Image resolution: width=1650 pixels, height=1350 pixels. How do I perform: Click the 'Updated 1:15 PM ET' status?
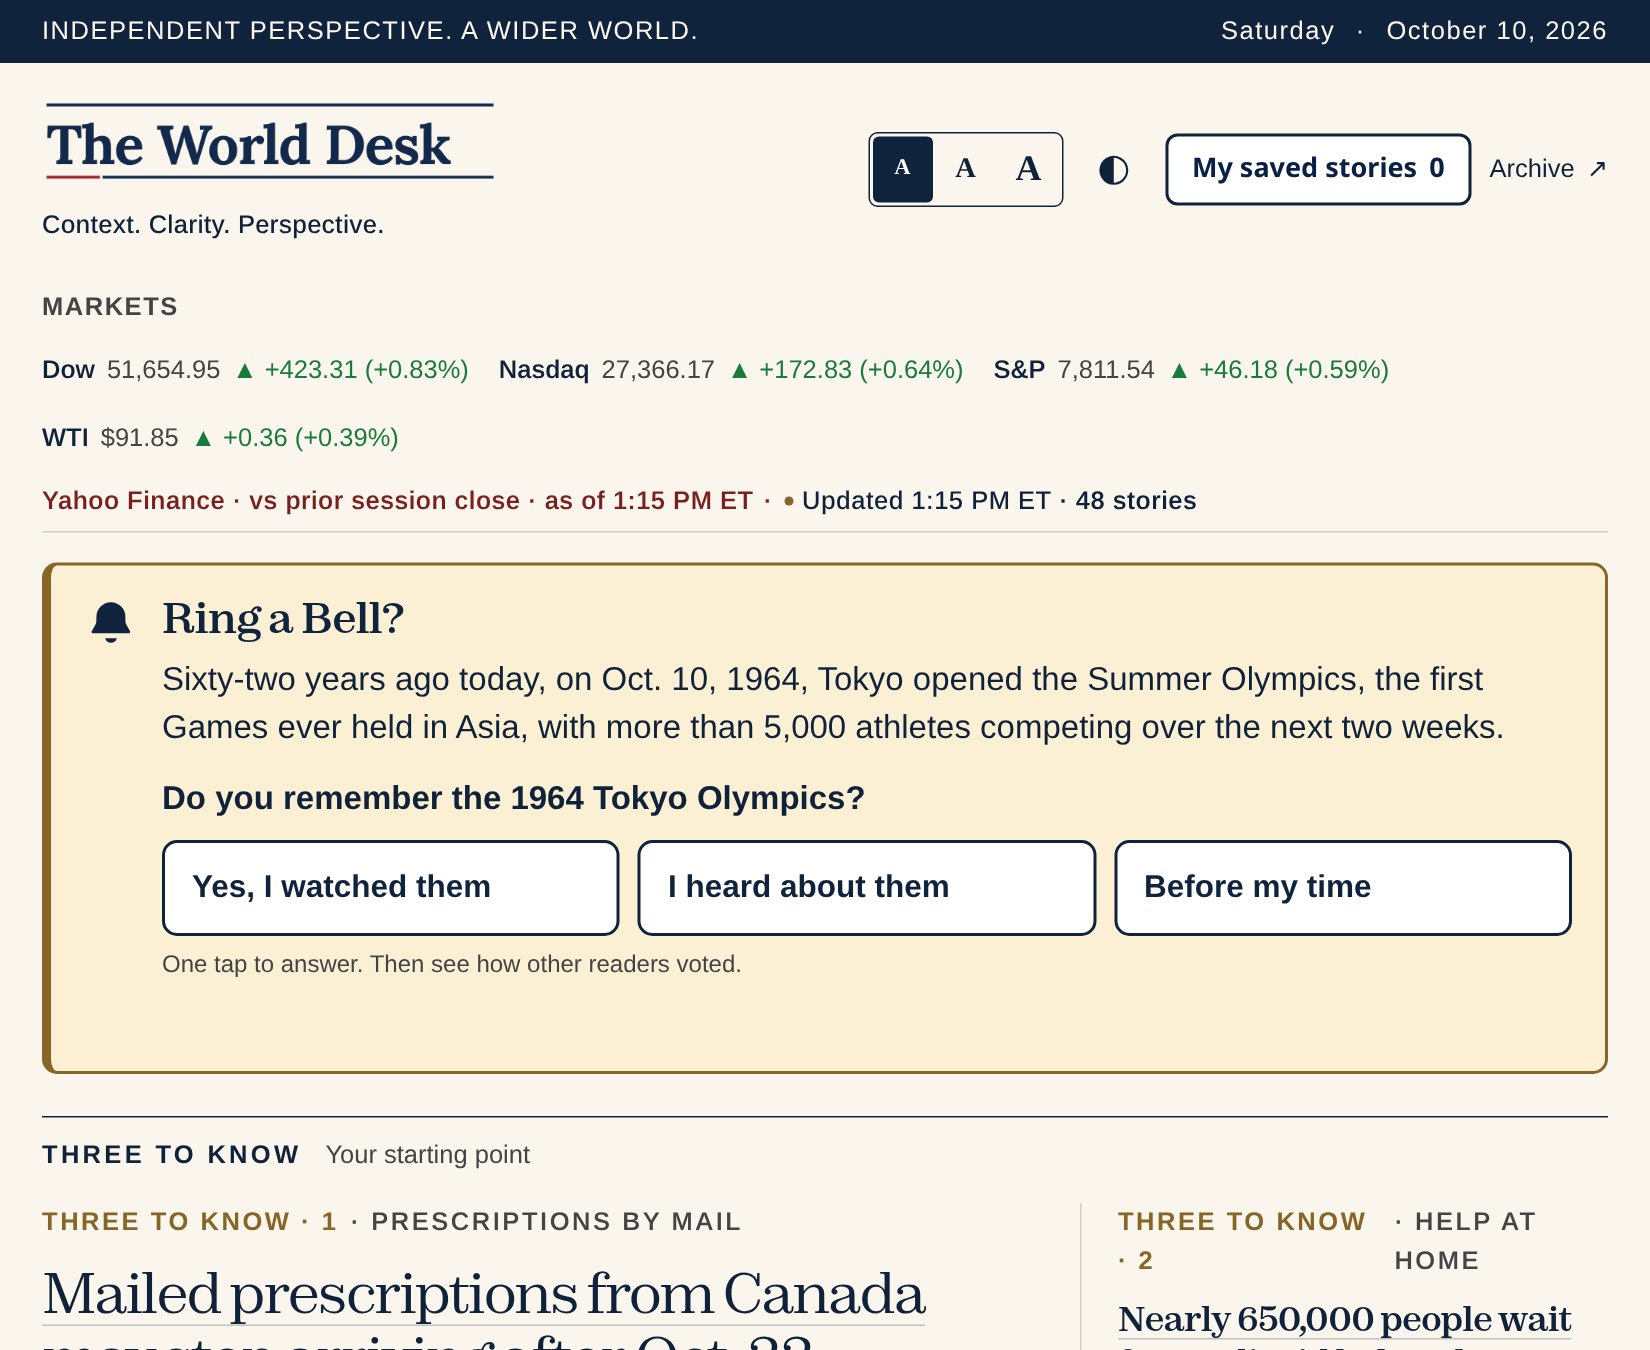pyautogui.click(x=926, y=501)
